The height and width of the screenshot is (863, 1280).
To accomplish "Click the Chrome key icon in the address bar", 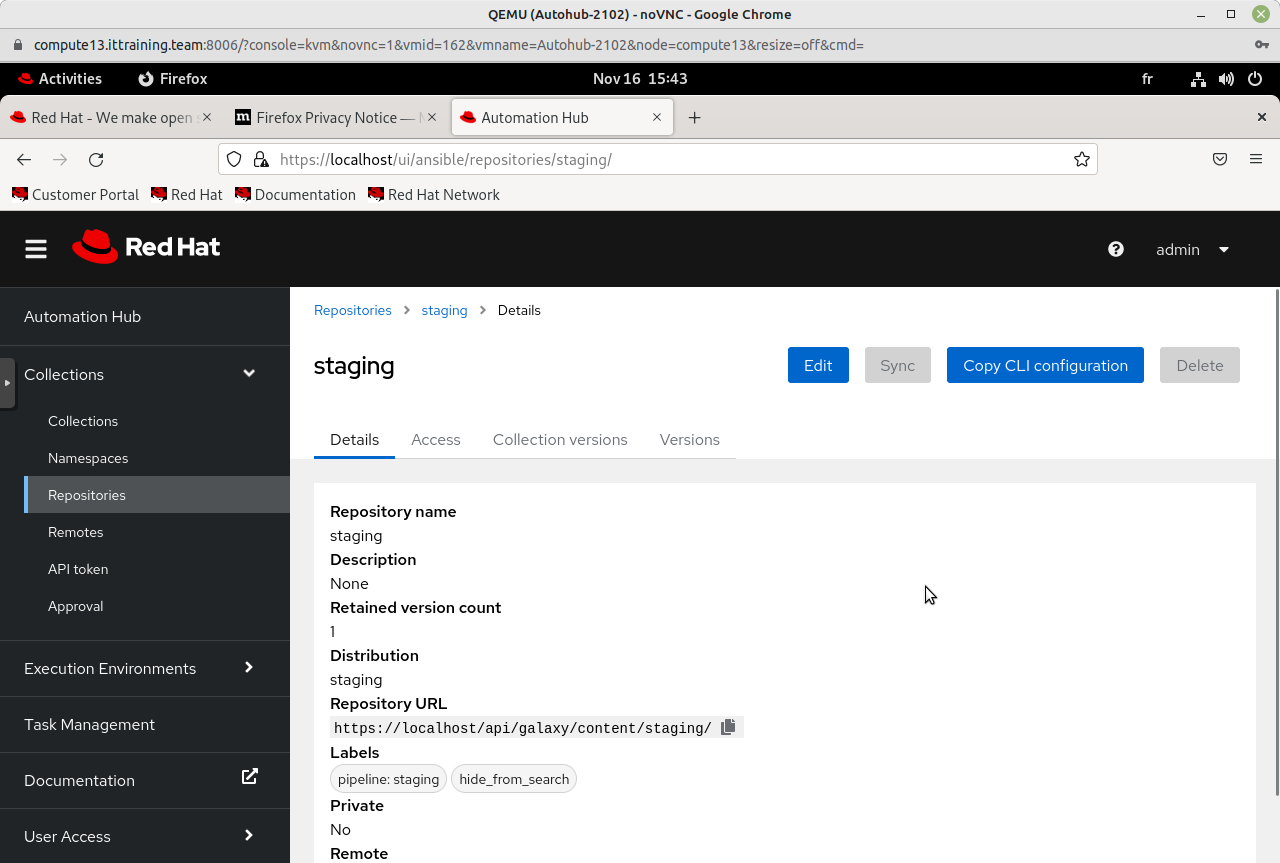I will pos(1262,45).
